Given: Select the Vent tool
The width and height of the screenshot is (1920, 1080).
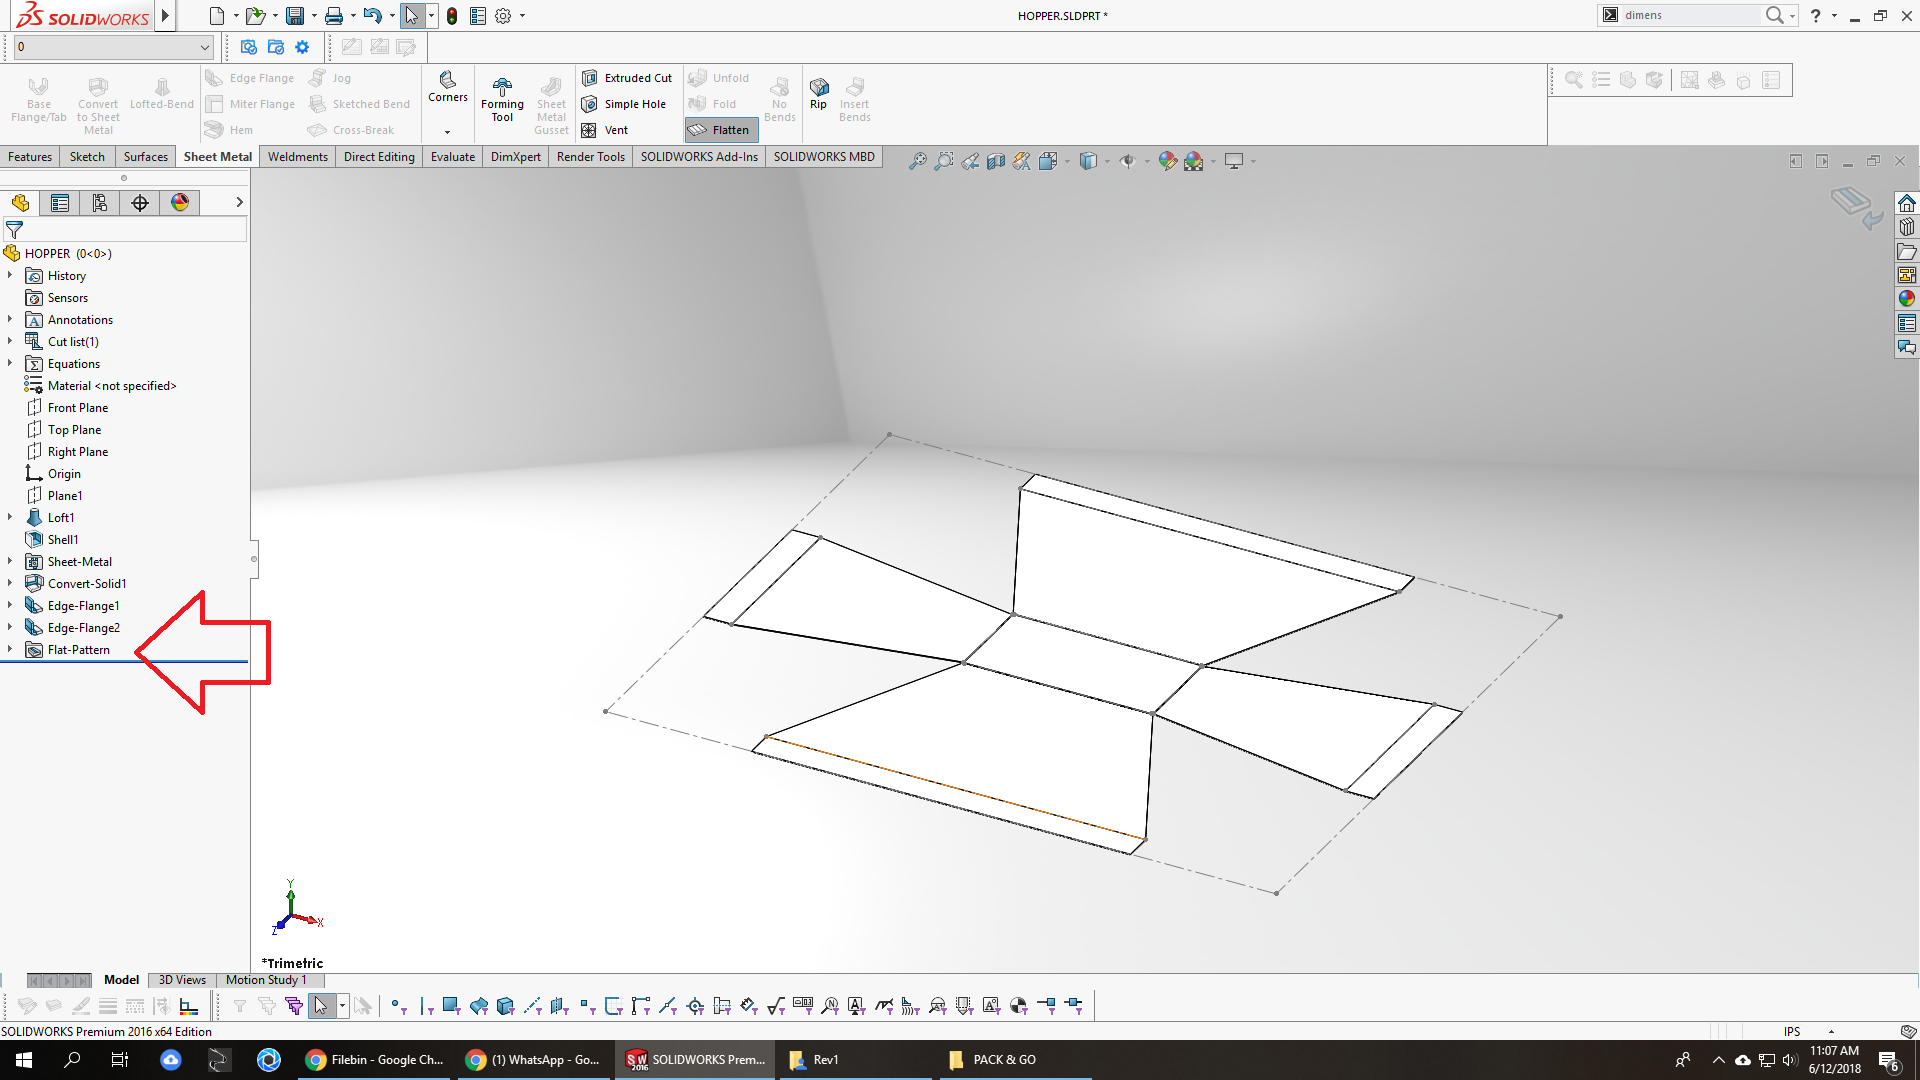Looking at the screenshot, I should [x=605, y=130].
